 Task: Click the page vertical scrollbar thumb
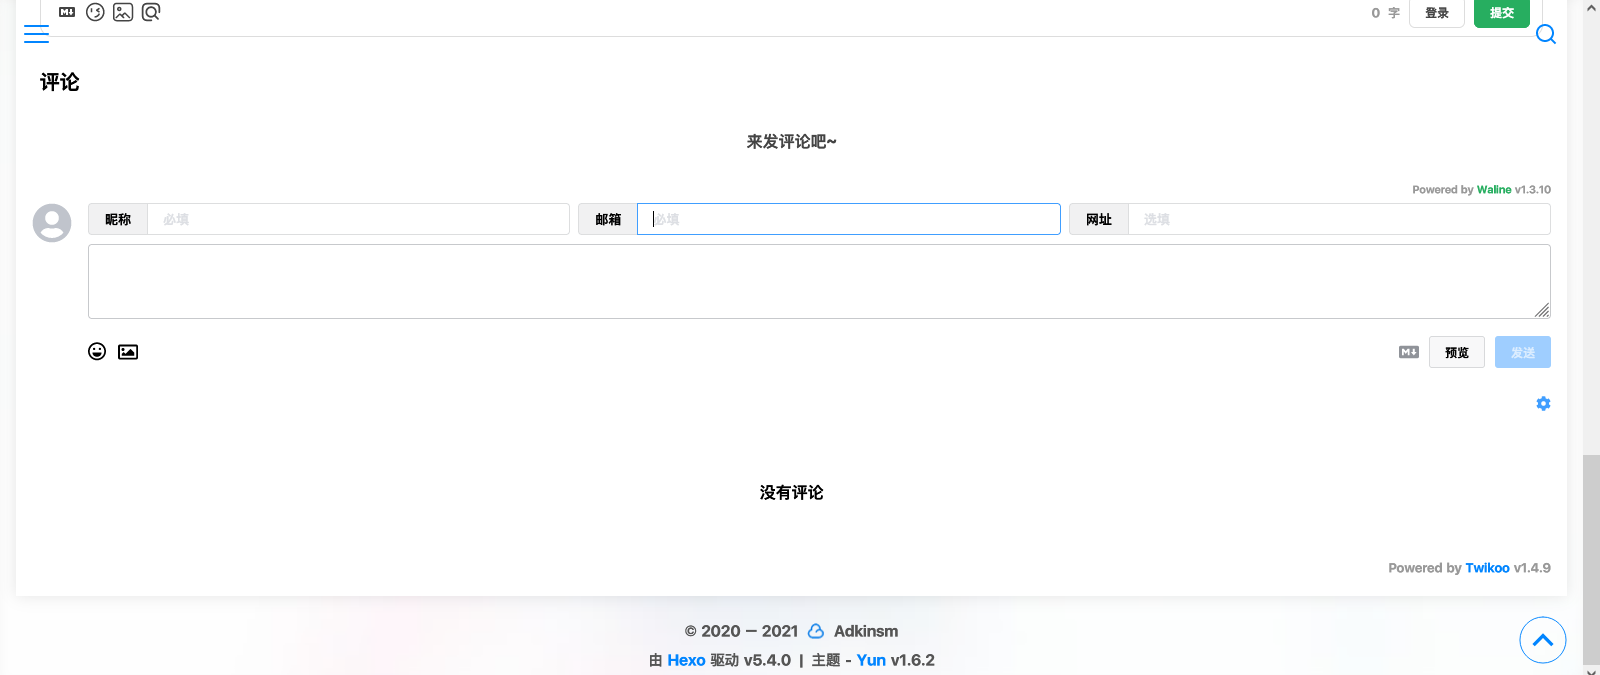coord(1591,559)
